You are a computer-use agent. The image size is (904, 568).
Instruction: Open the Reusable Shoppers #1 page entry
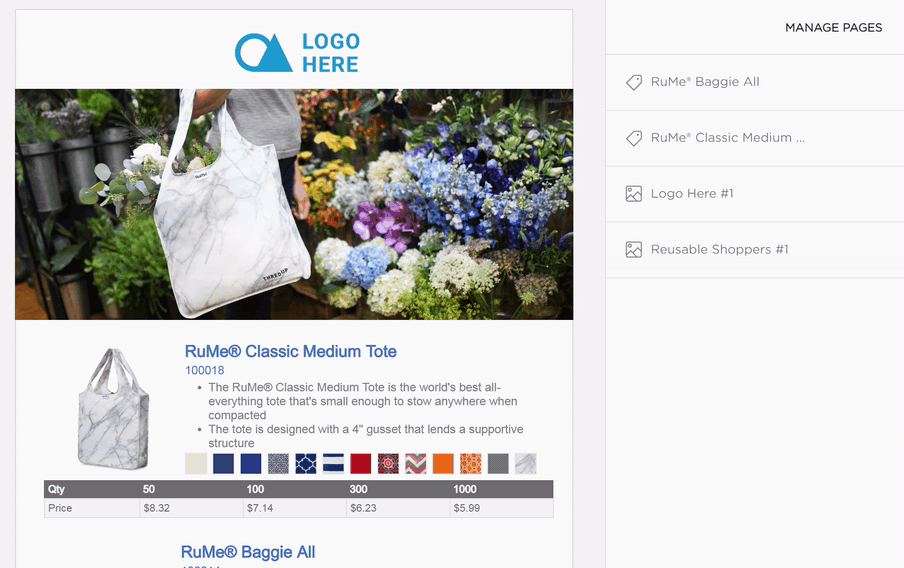[755, 250]
